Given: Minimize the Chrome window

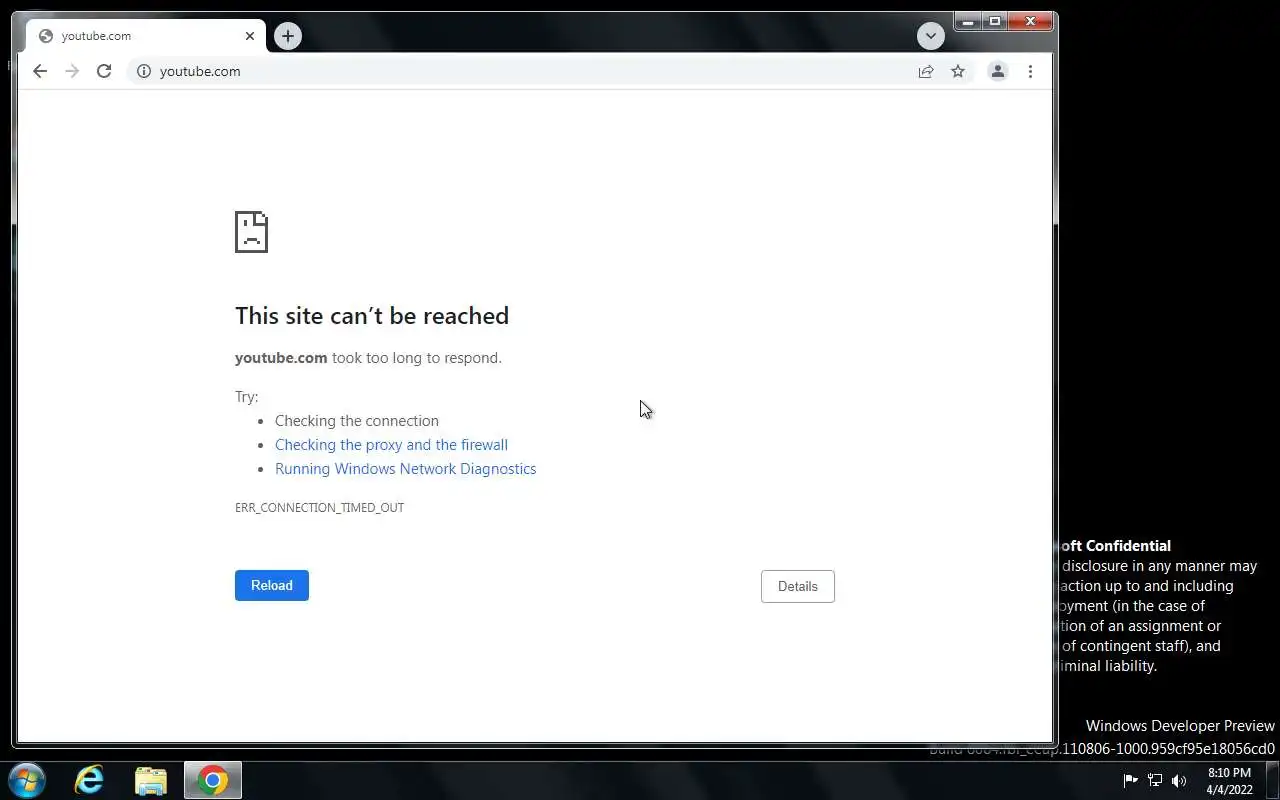Looking at the screenshot, I should (967, 21).
